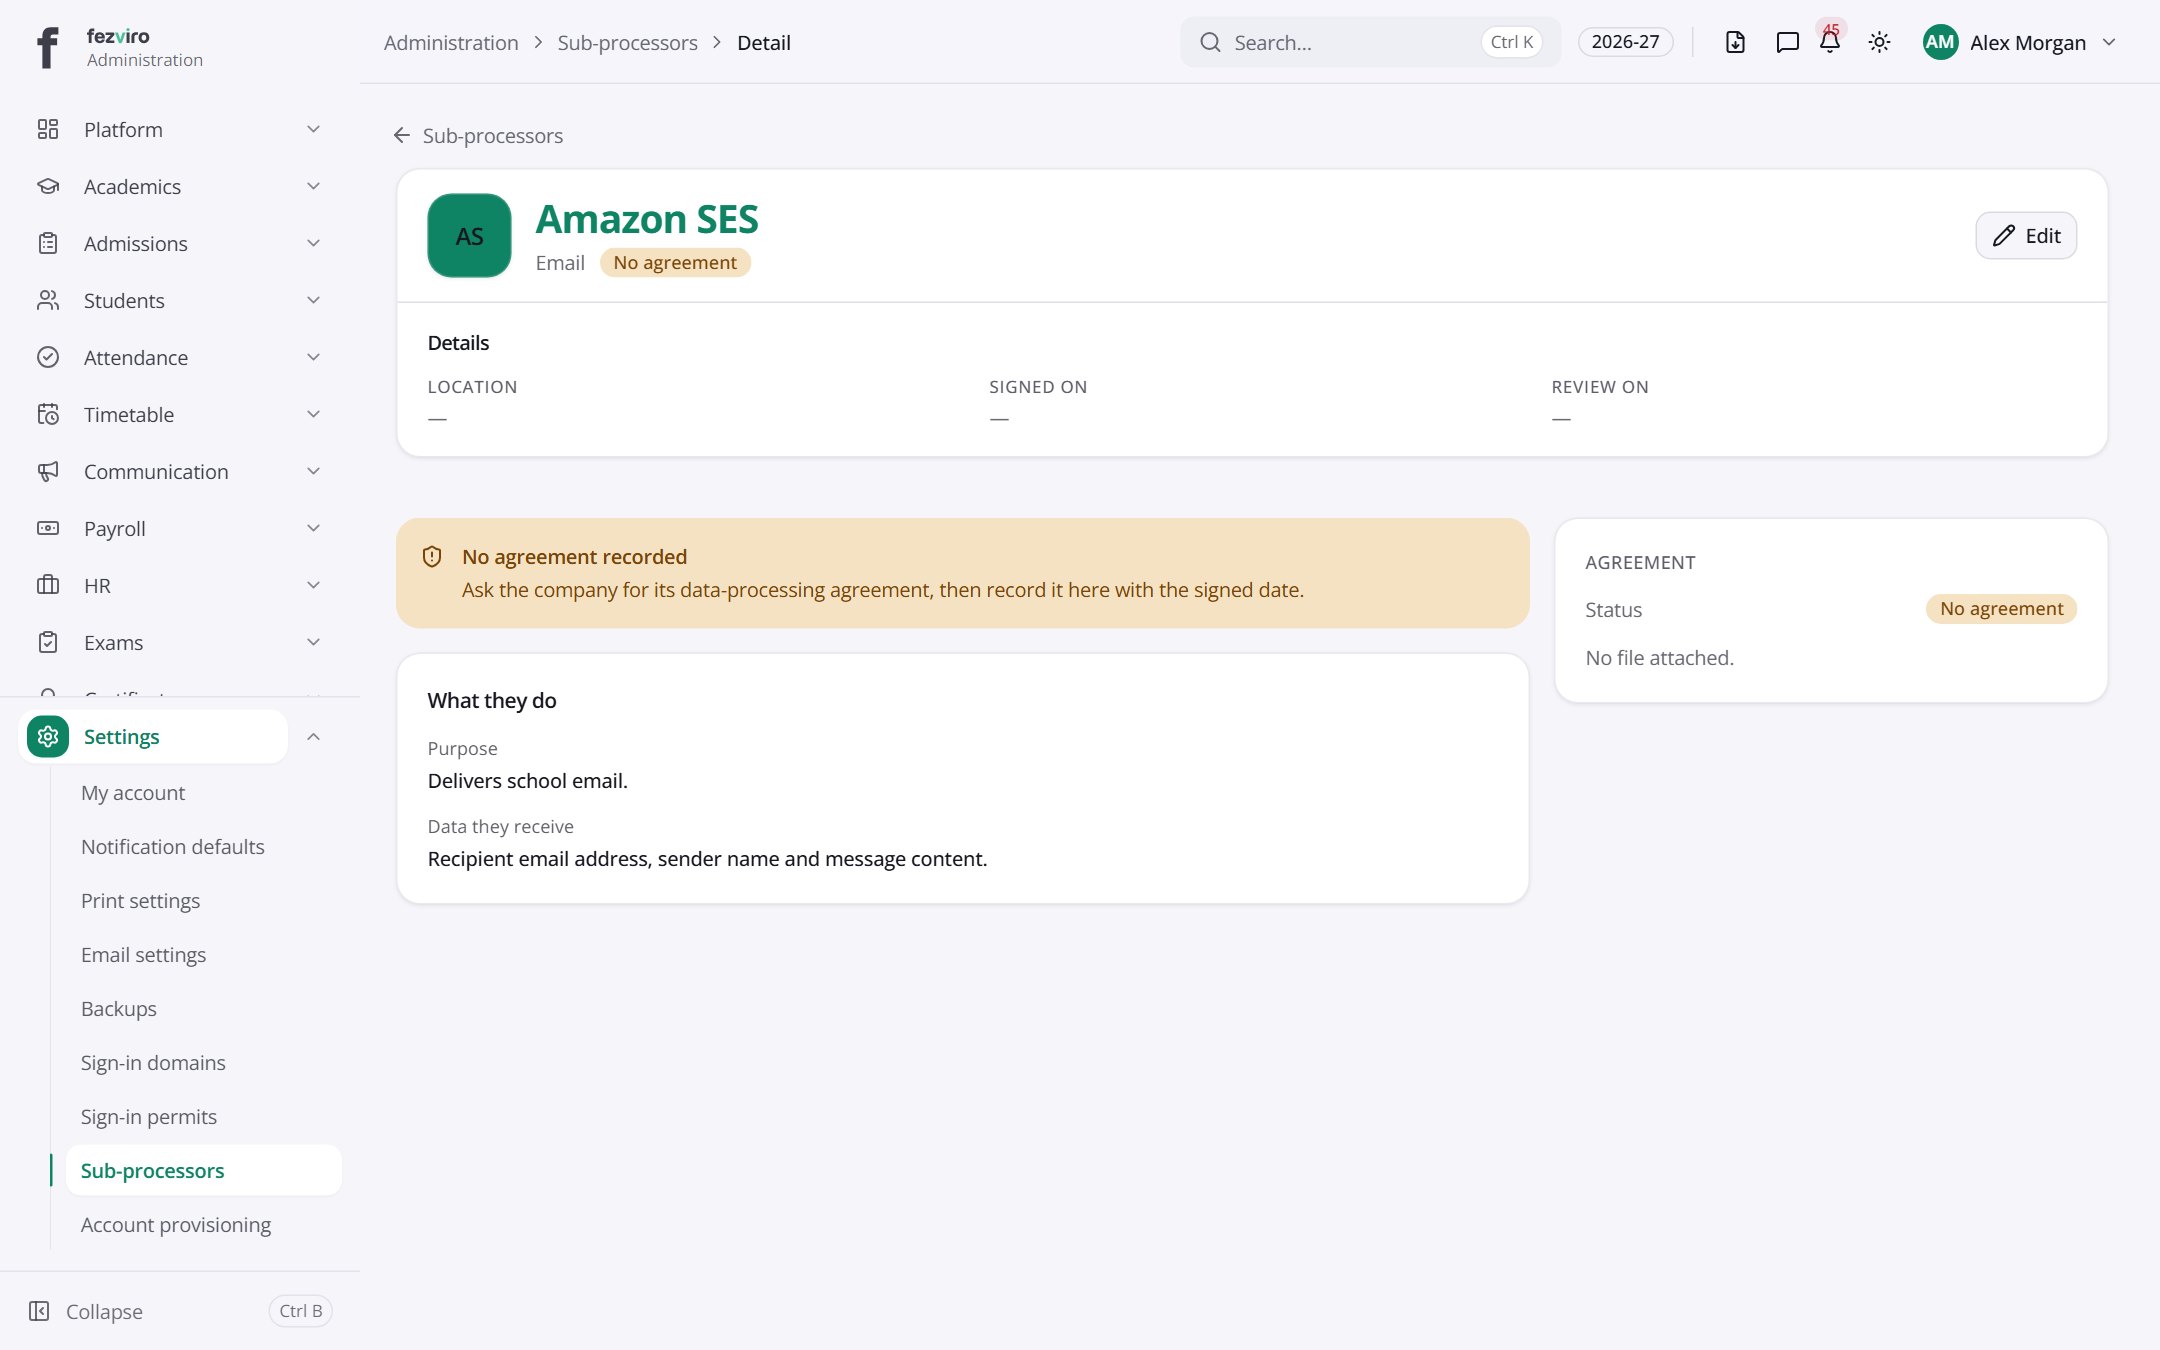Click Sub-processors breadcrumb link

point(628,43)
